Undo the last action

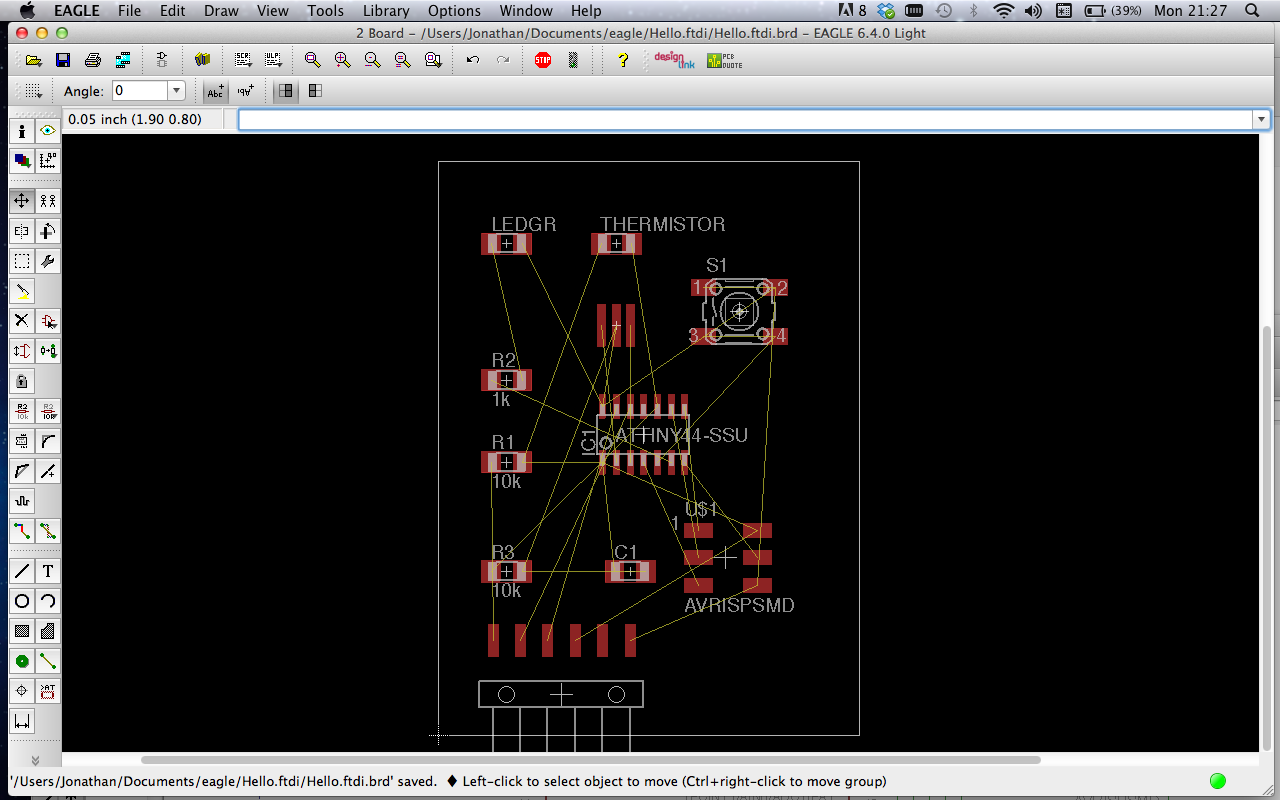(473, 60)
